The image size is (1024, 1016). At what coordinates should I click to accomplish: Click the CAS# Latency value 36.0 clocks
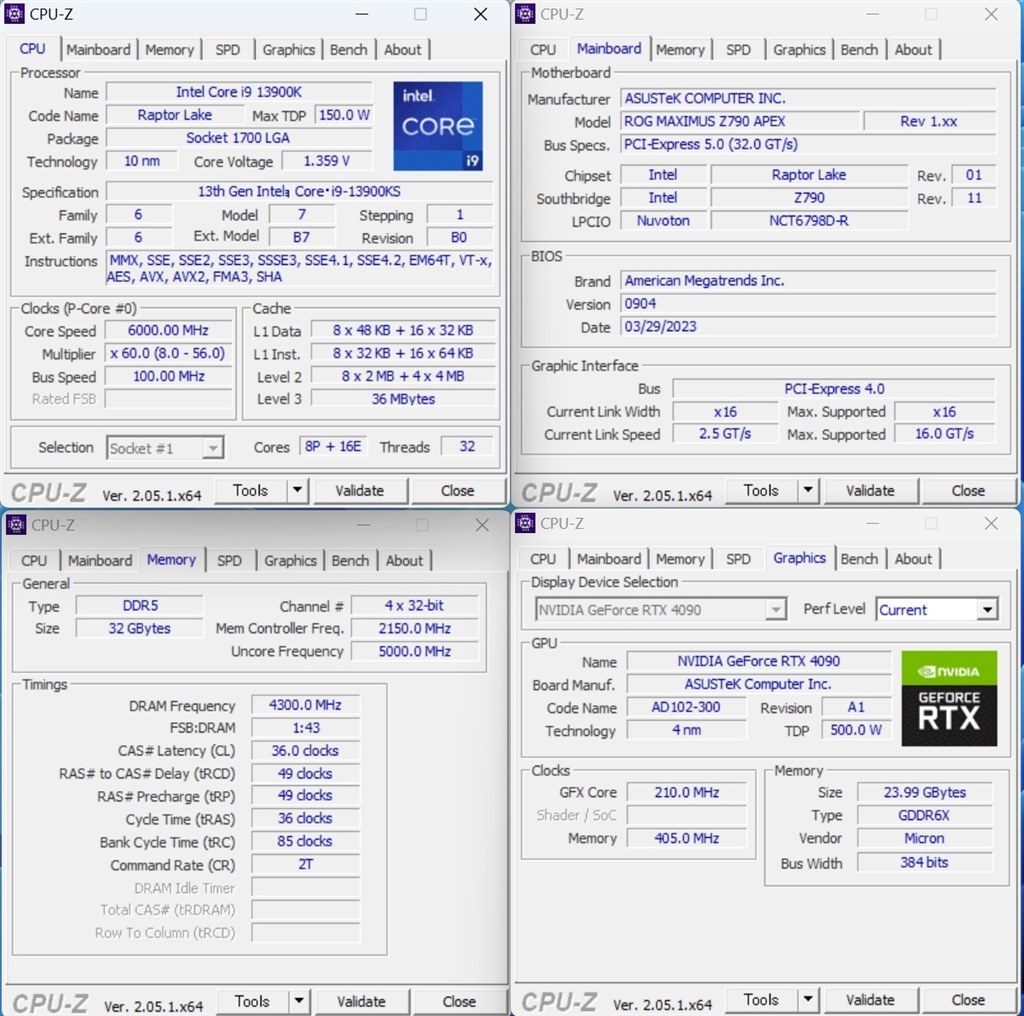click(x=305, y=751)
